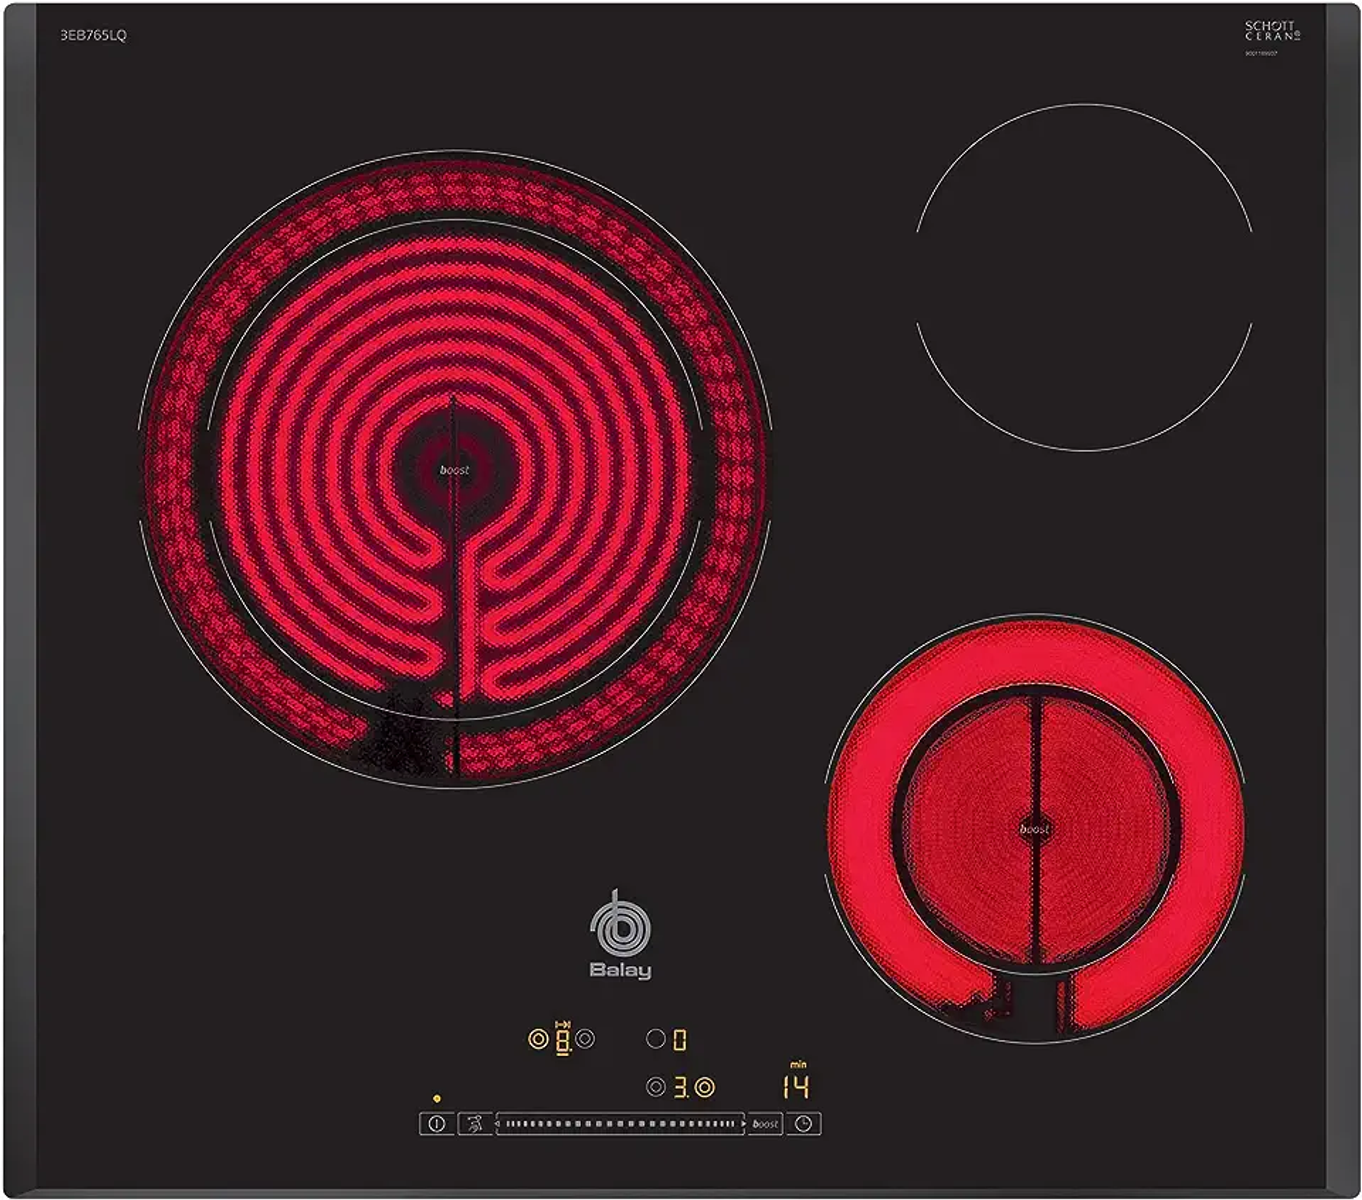Adjust the power level slider bar
Screen dimensions: 1362x1200
coord(620,1124)
